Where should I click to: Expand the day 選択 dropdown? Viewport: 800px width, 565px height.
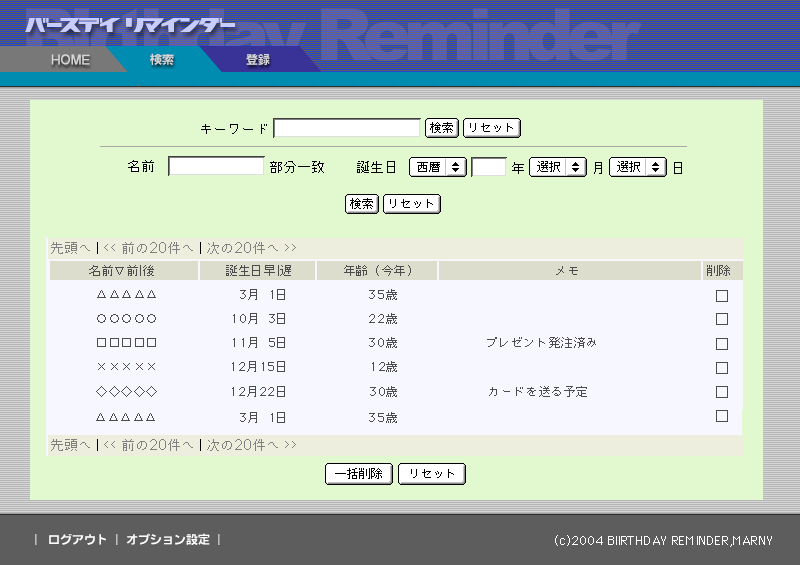(x=637, y=168)
